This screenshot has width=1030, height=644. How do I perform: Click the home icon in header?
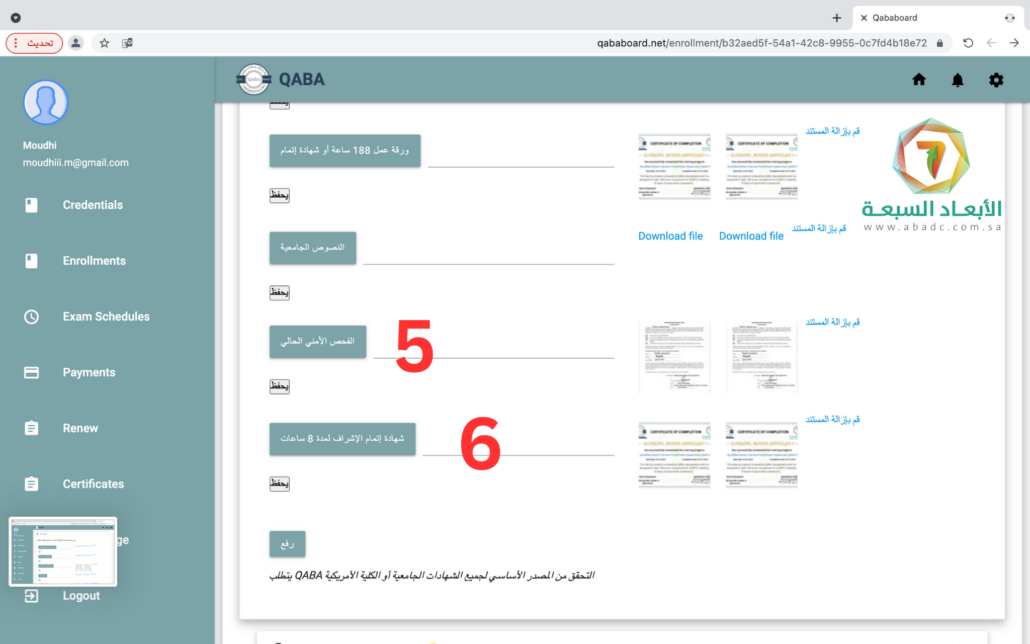pyautogui.click(x=919, y=80)
